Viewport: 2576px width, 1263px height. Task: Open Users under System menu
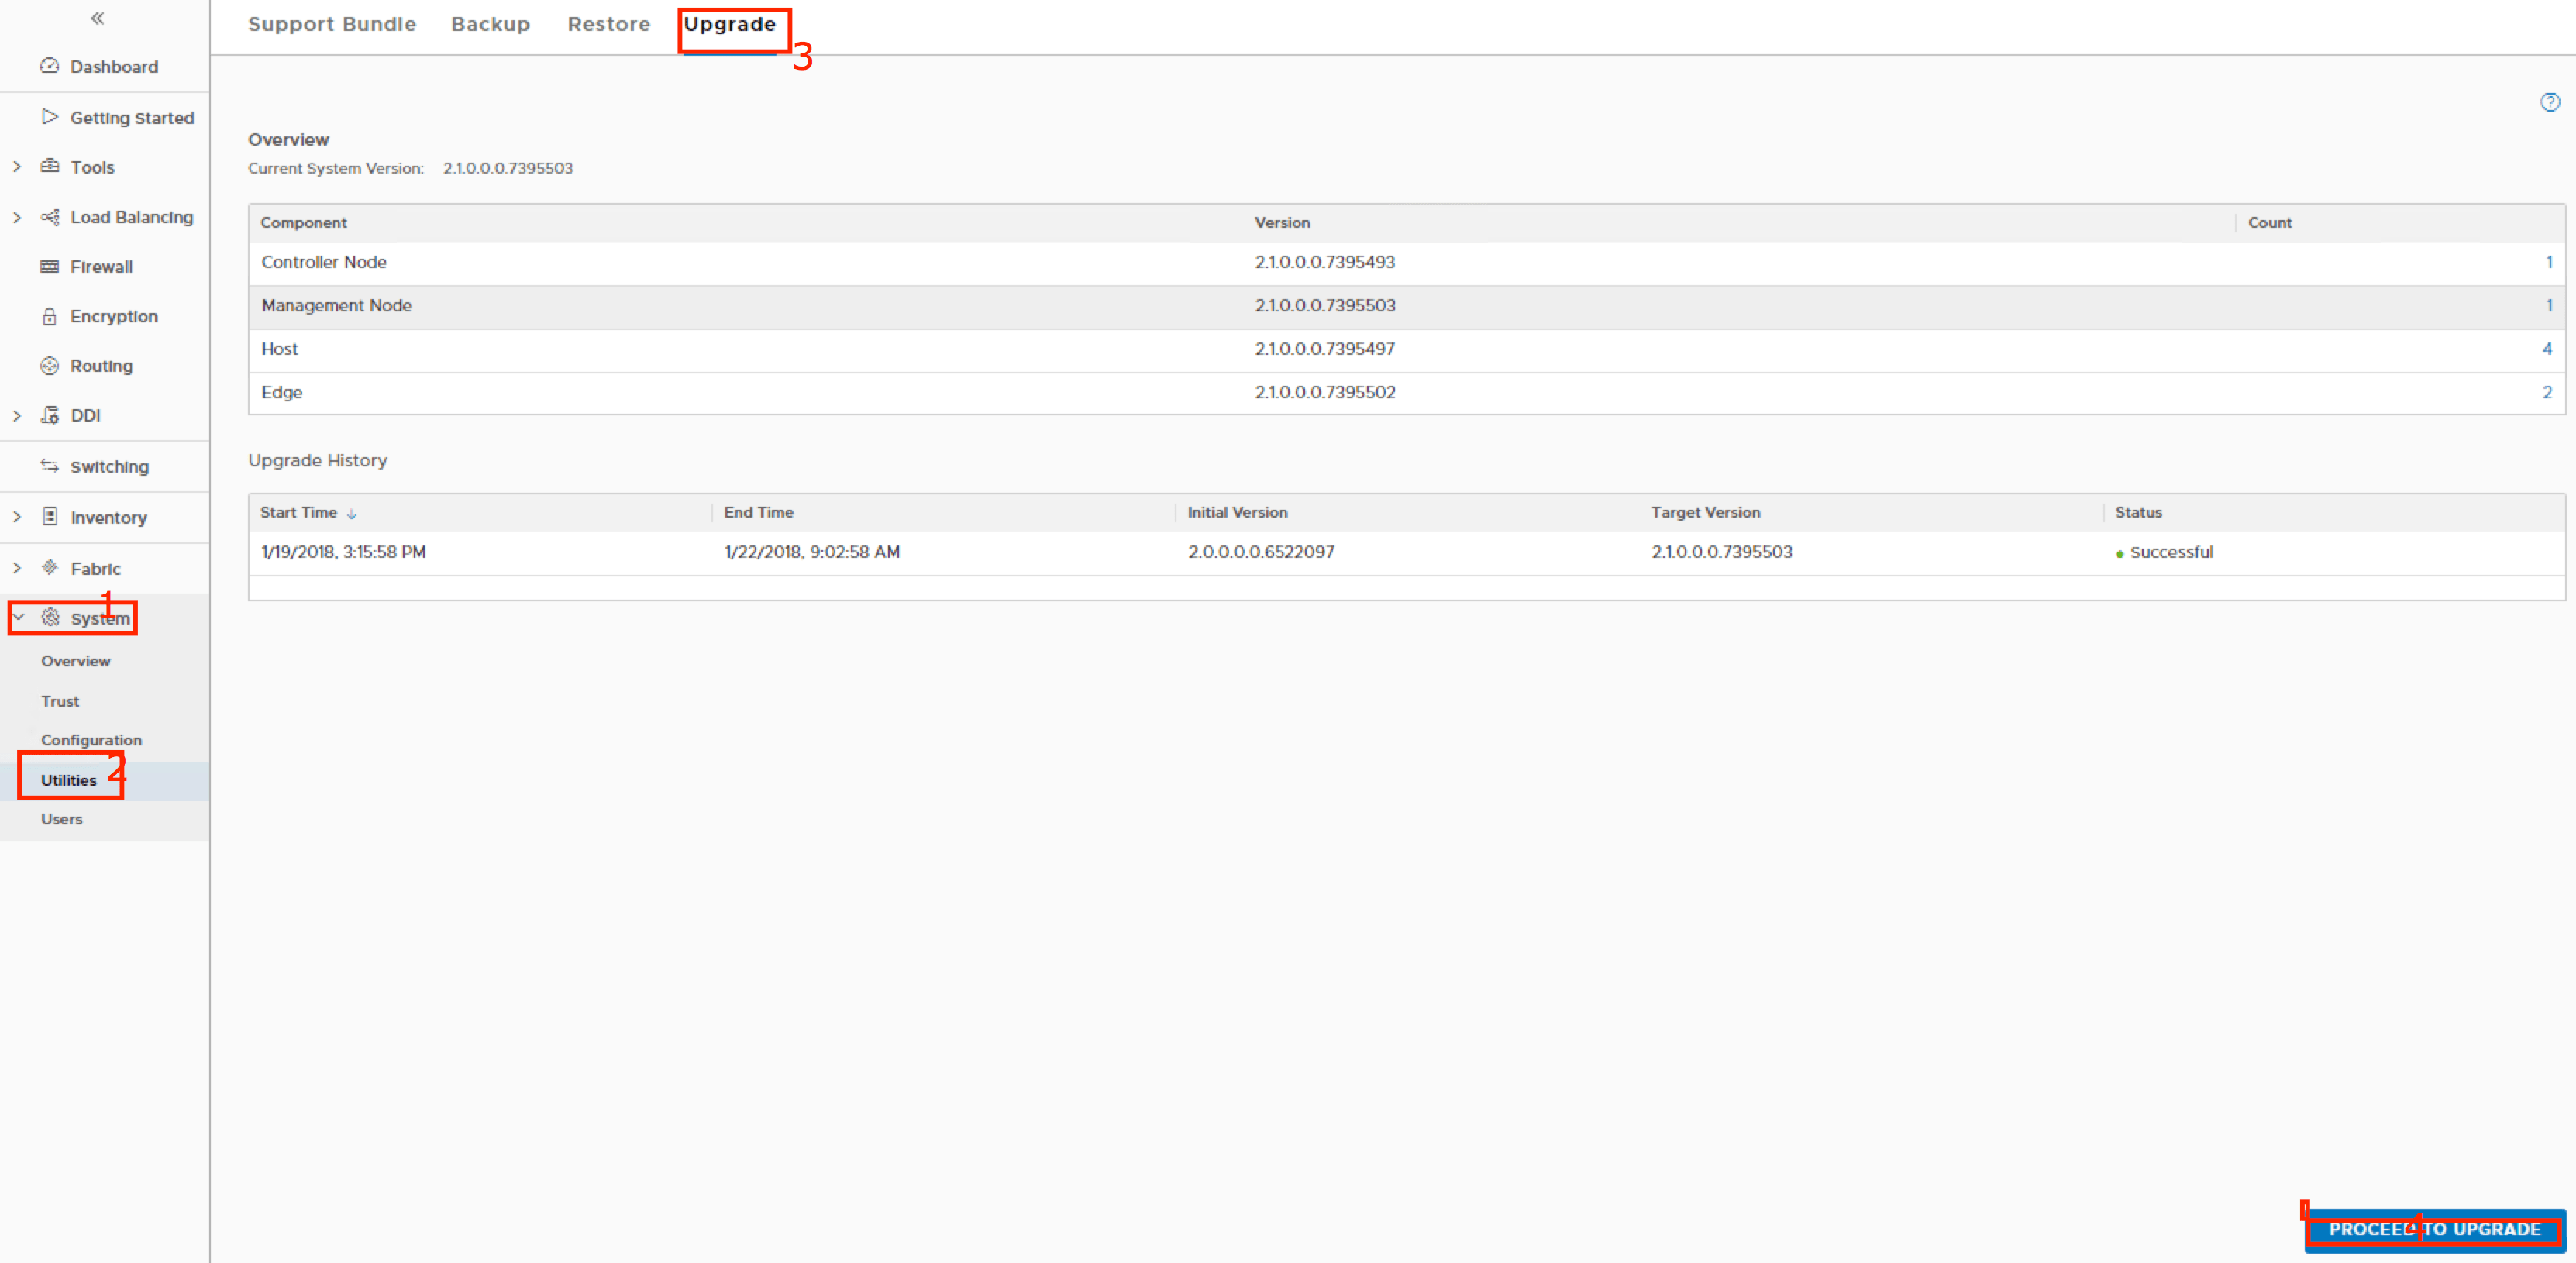[x=62, y=819]
